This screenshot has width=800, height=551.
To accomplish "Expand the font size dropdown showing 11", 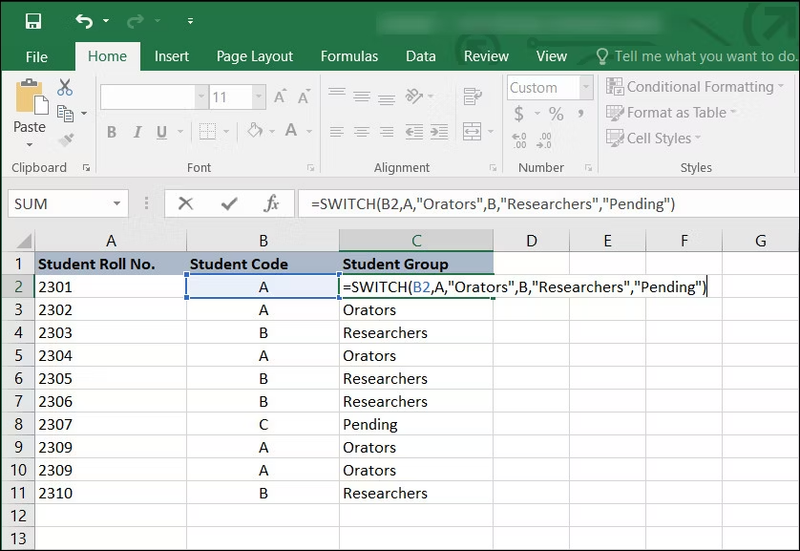I will [259, 97].
